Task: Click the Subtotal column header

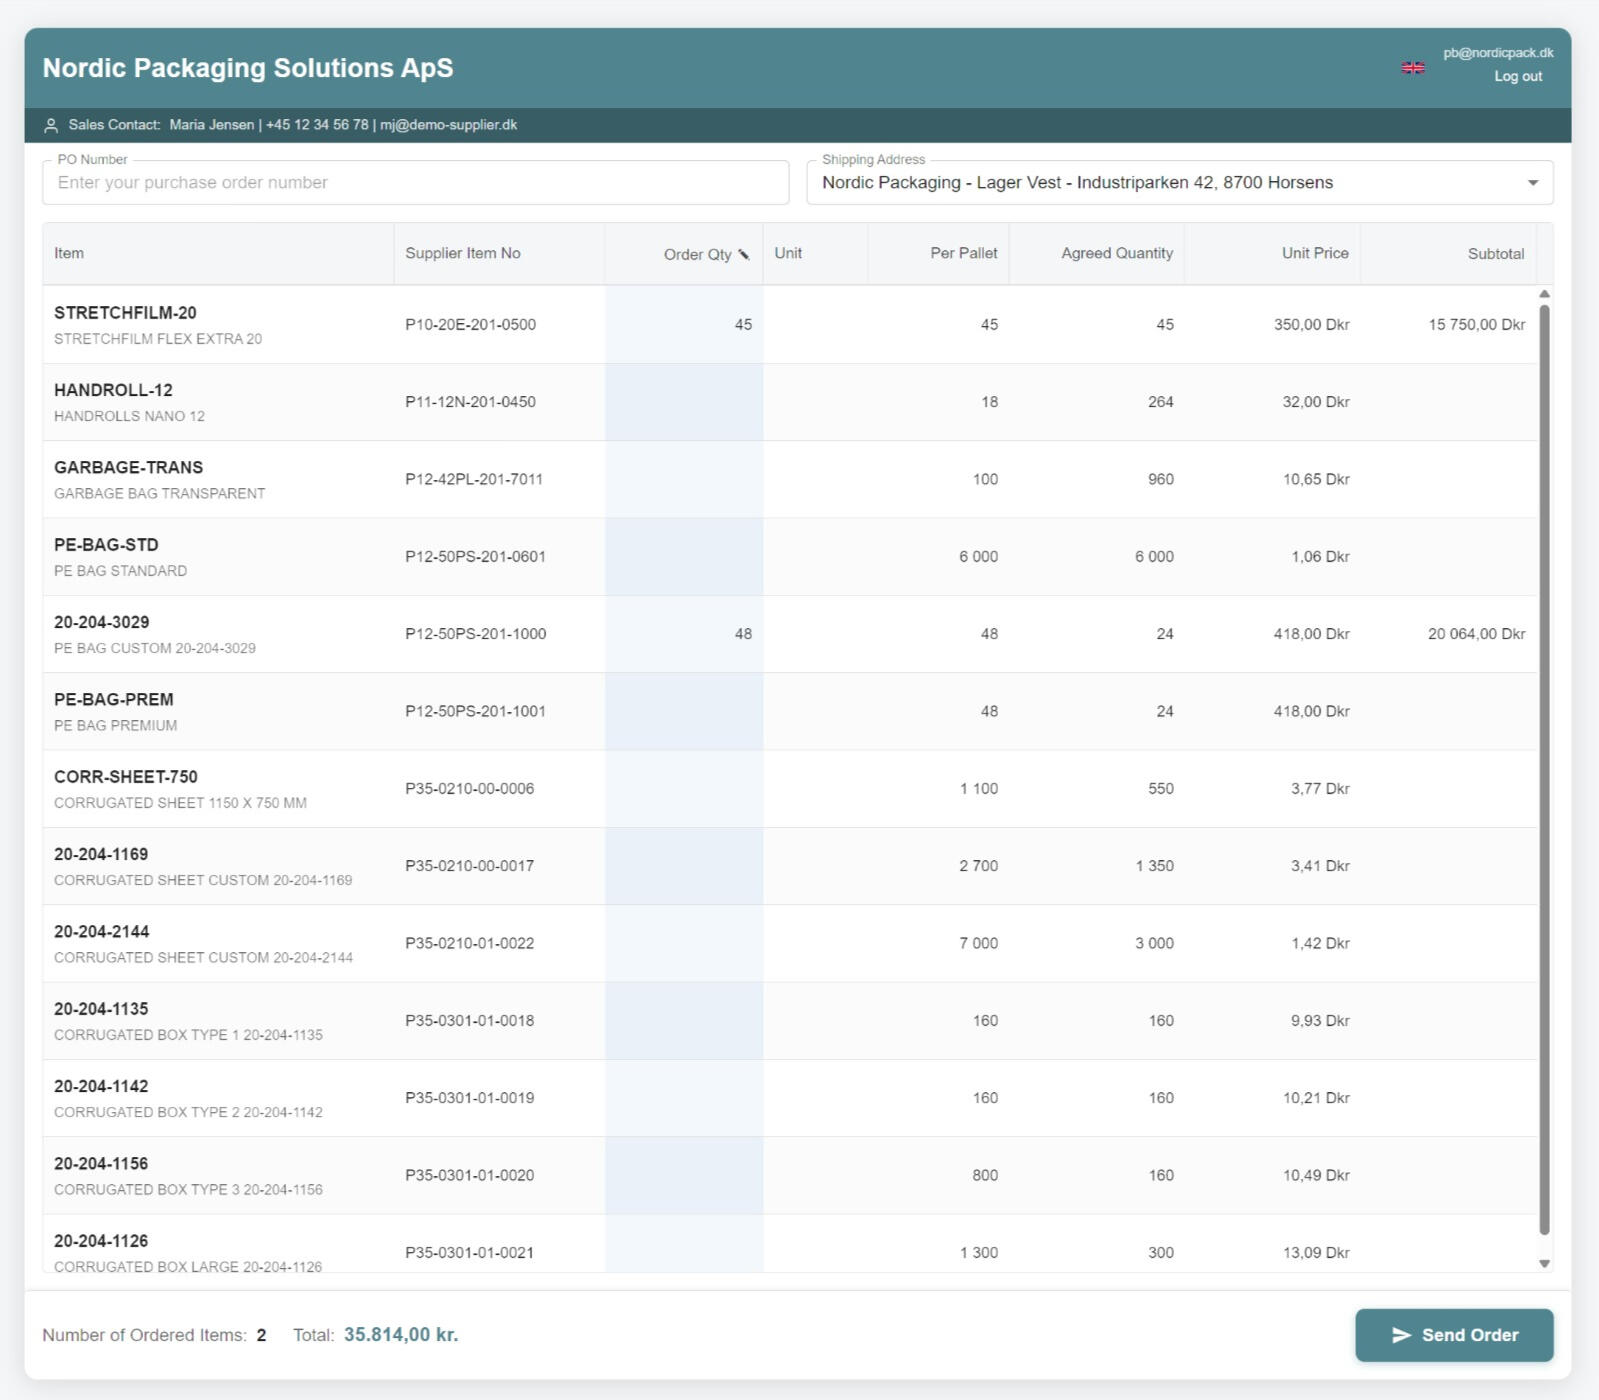Action: point(1495,254)
